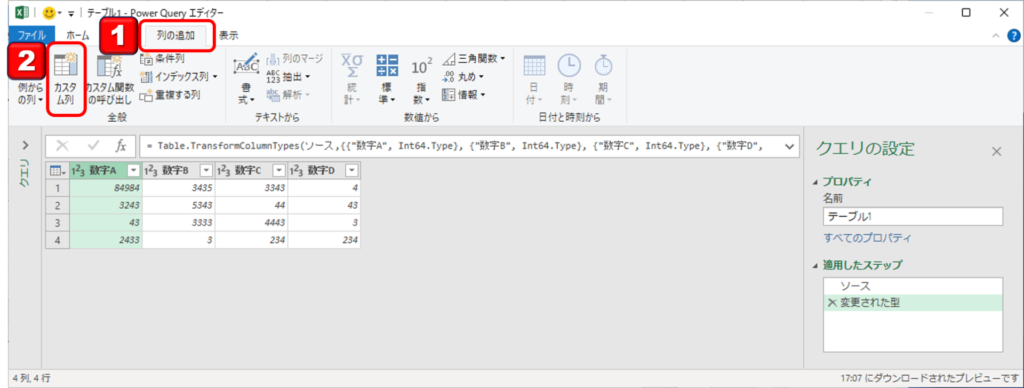The width and height of the screenshot is (1024, 388).
Task: Select cell with value 3435
Action: (x=179, y=187)
